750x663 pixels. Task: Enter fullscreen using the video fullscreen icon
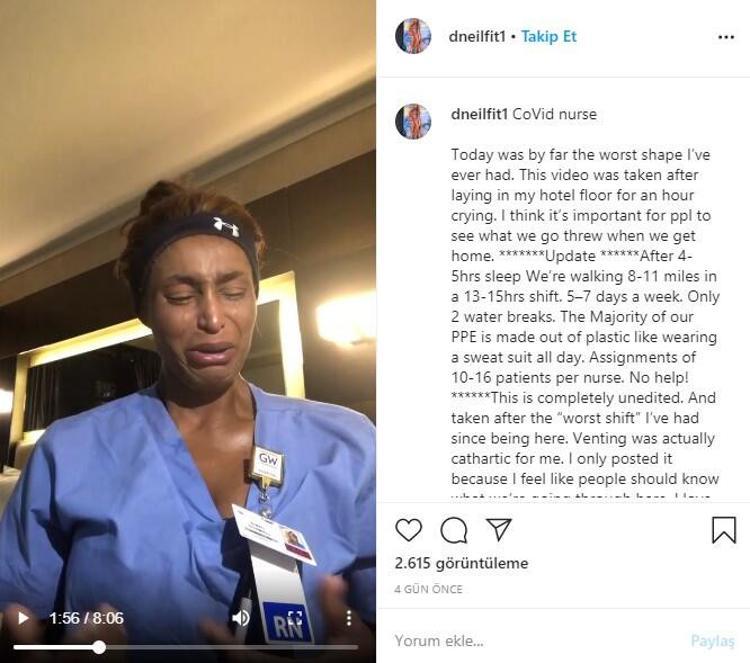pos(295,618)
